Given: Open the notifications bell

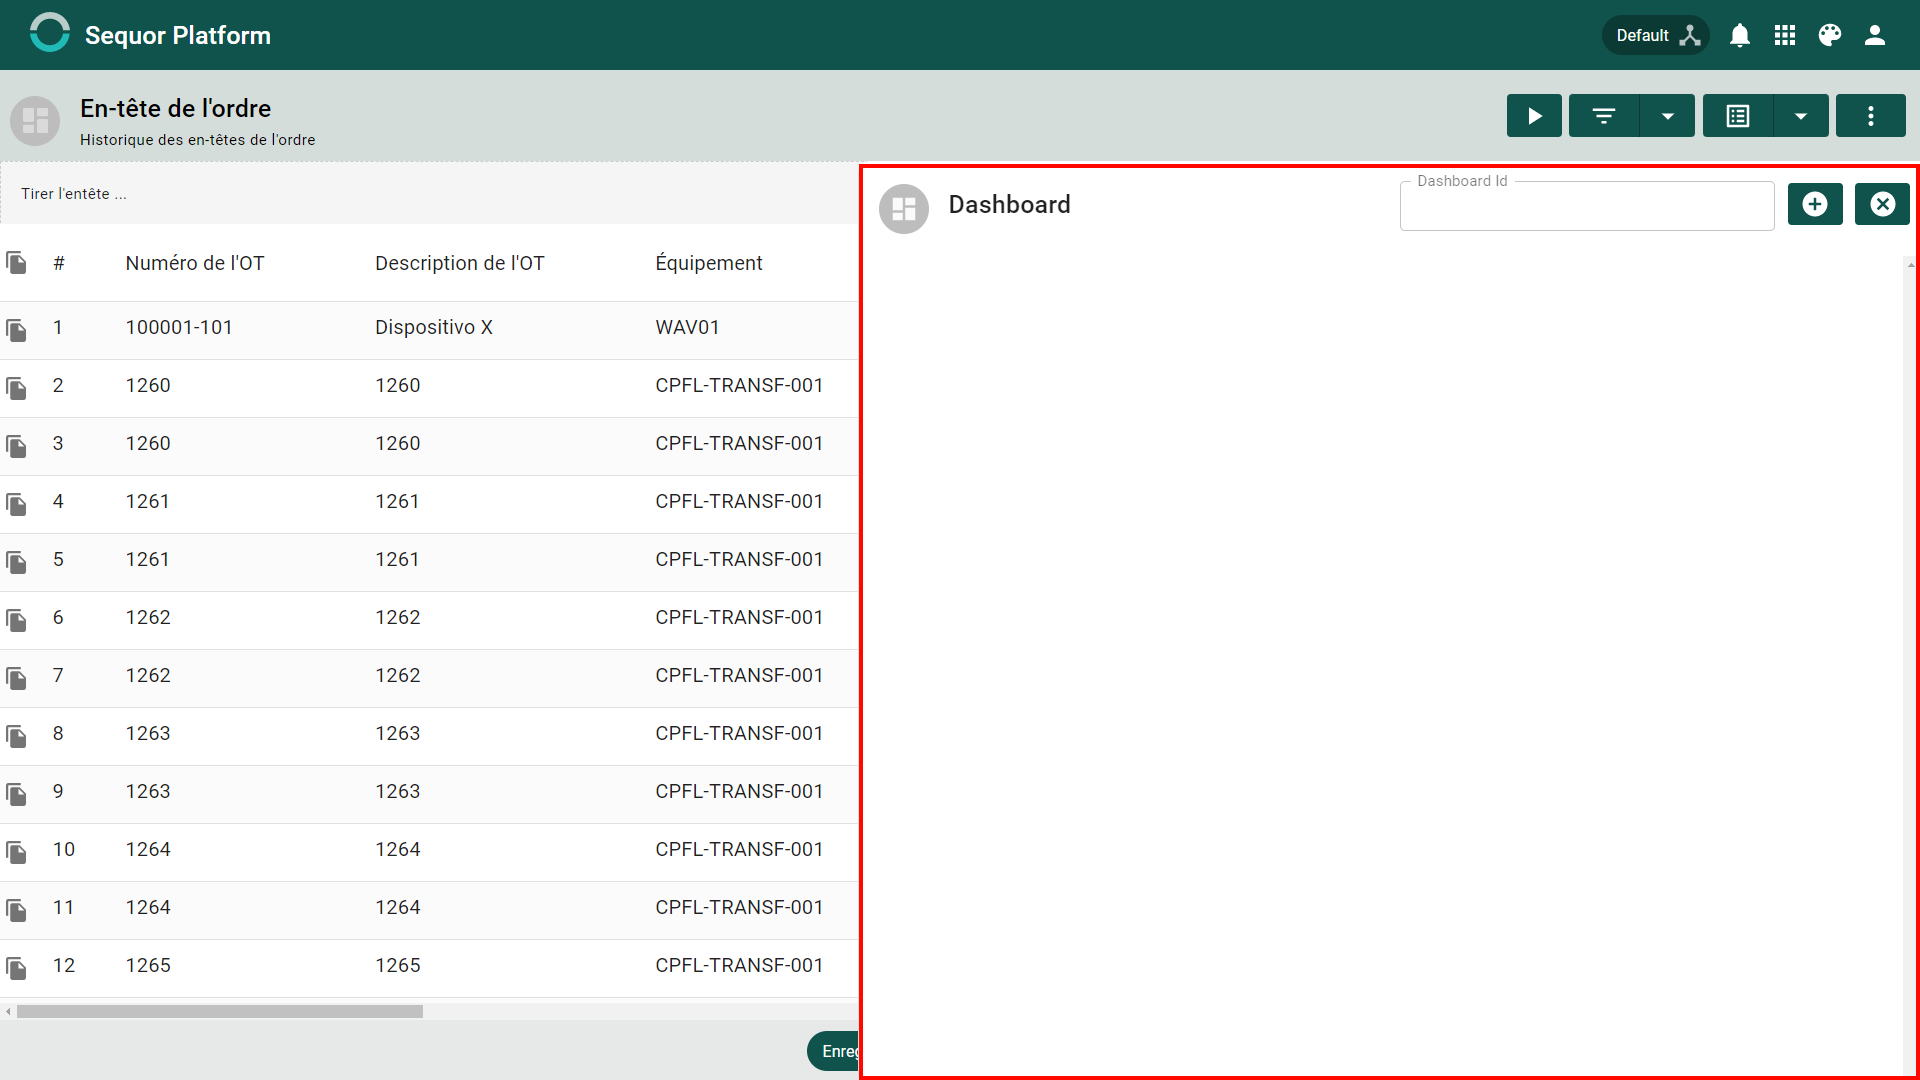Looking at the screenshot, I should tap(1740, 35).
